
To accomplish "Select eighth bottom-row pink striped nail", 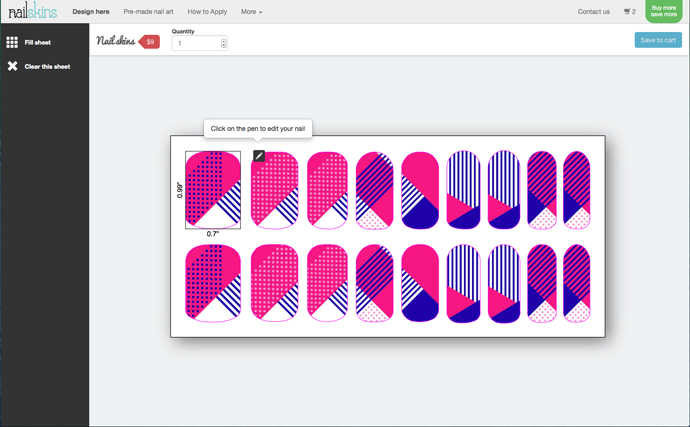I will (542, 283).
